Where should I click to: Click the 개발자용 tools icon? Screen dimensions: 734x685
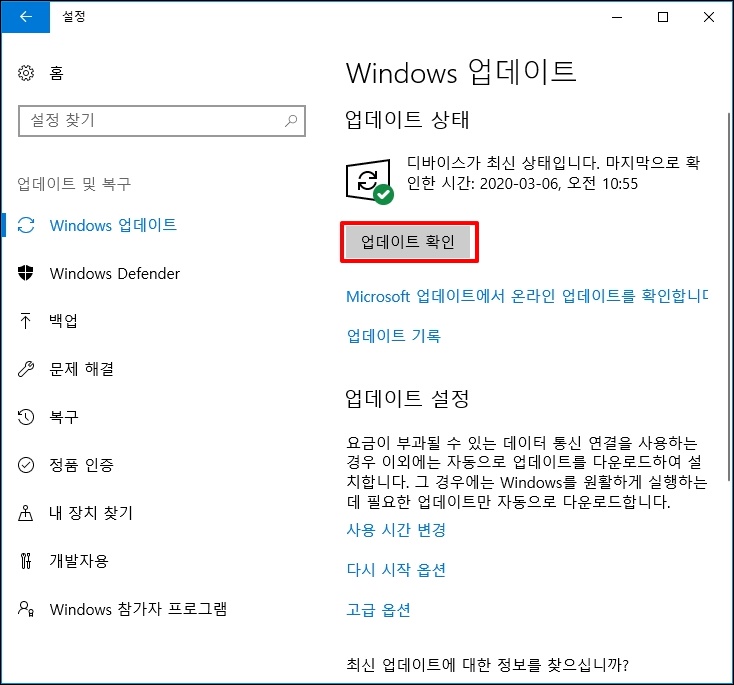tap(26, 560)
